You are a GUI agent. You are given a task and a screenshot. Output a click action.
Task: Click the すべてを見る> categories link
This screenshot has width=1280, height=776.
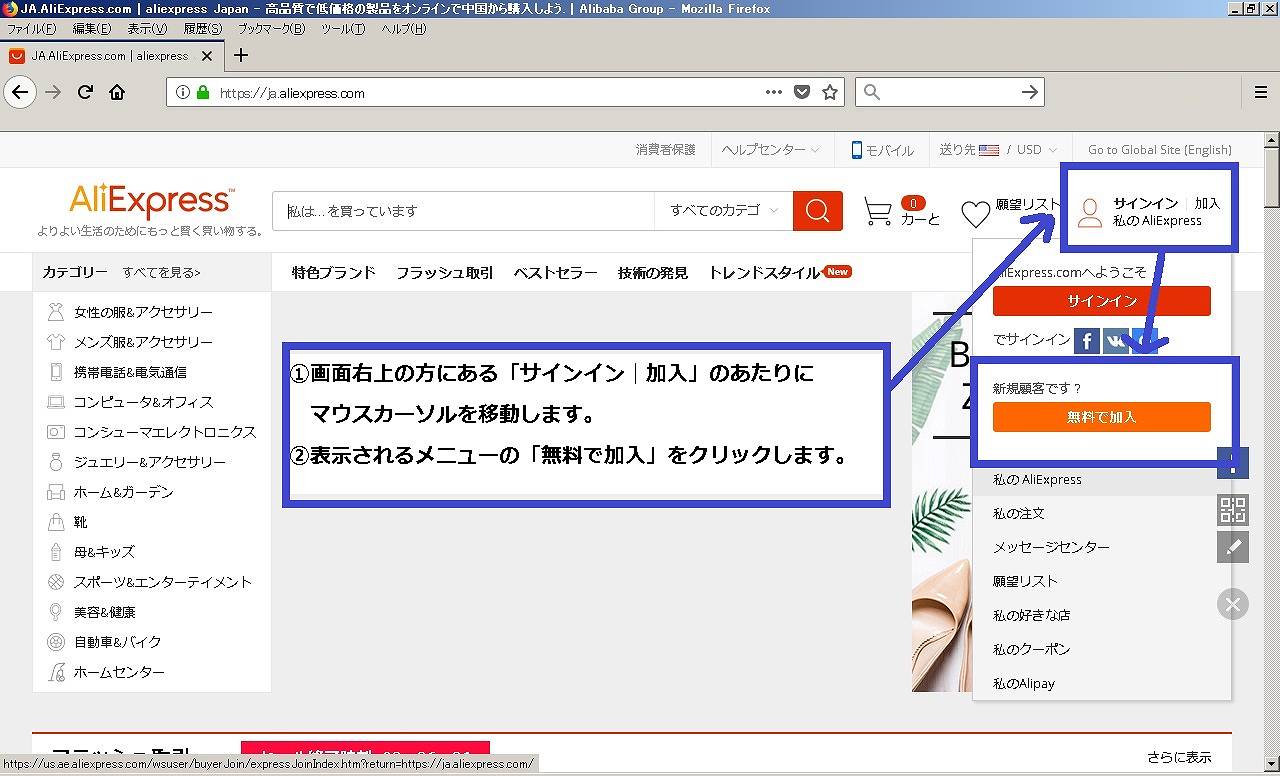[x=161, y=272]
